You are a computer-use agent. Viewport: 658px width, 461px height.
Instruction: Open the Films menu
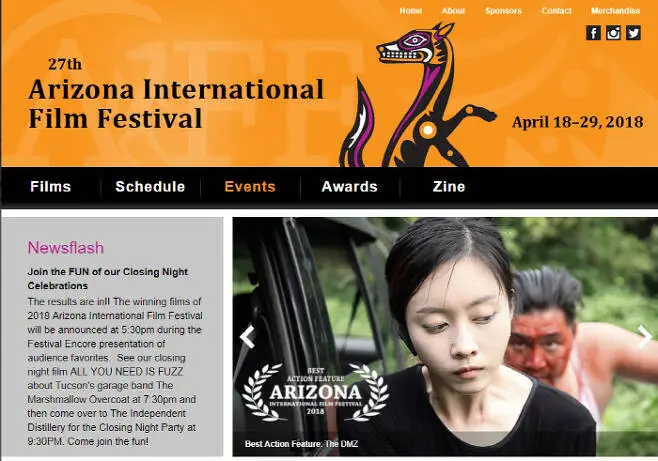click(x=51, y=187)
